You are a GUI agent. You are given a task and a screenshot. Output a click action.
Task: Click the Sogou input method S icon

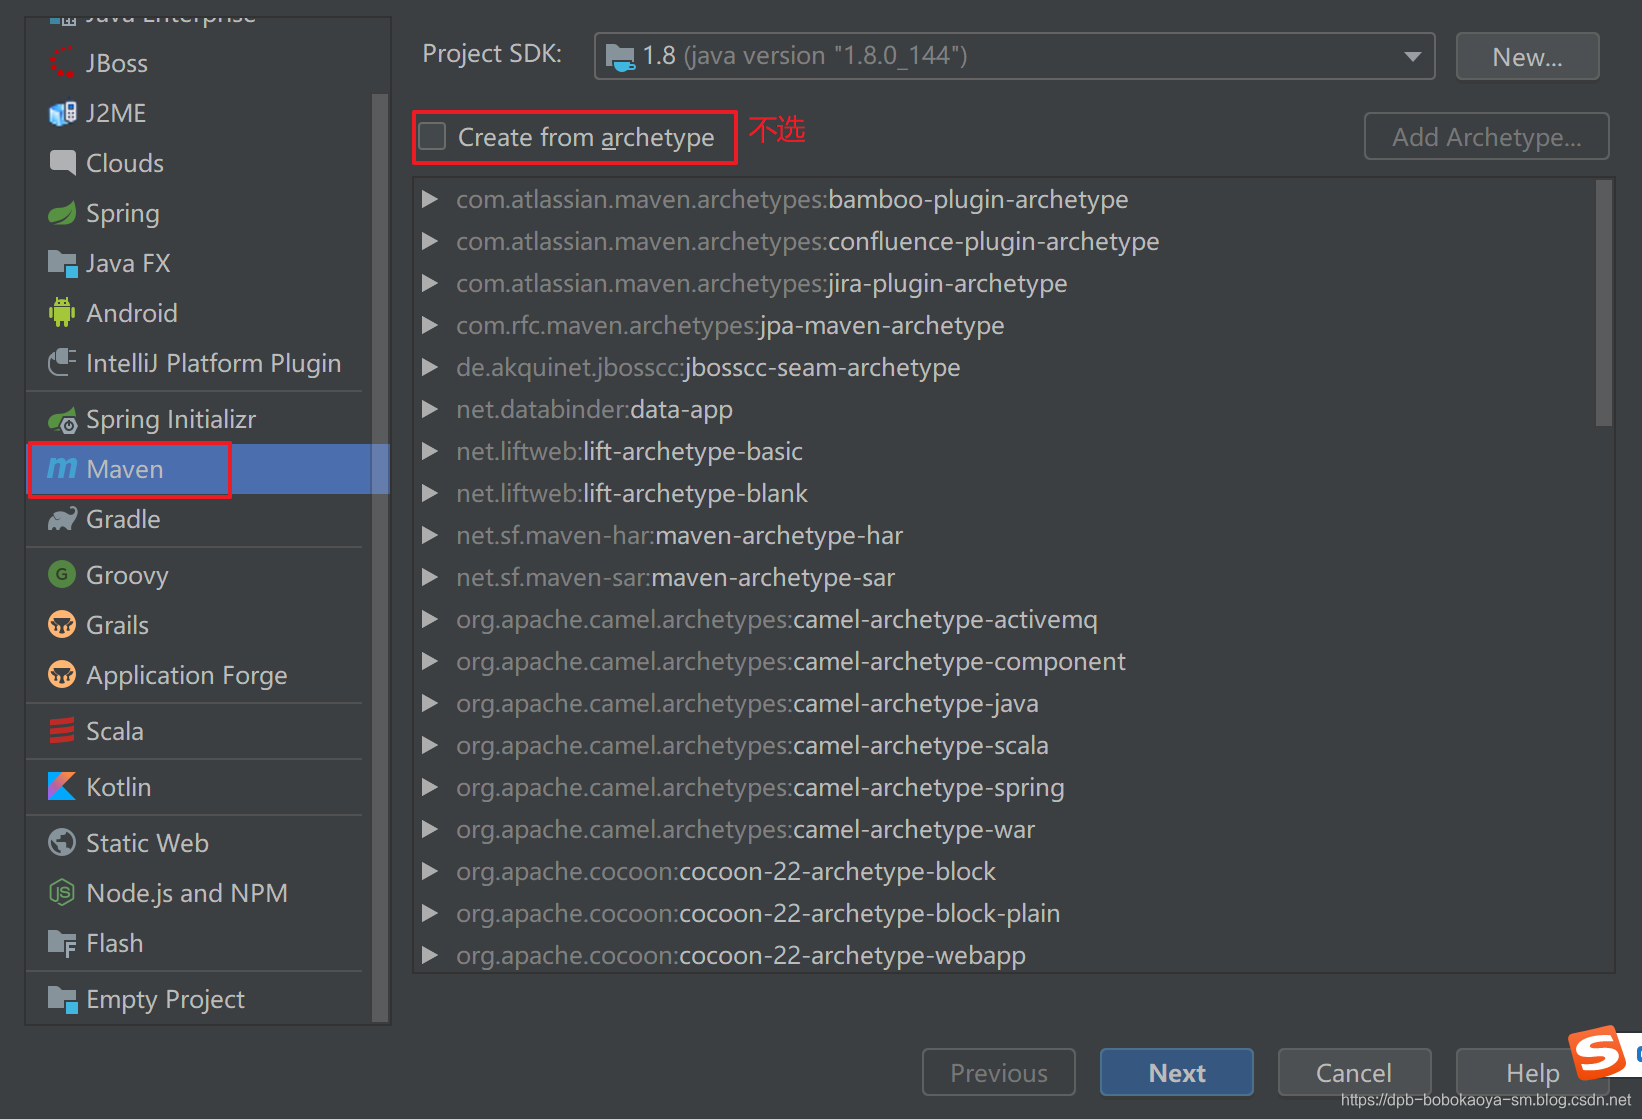[1596, 1052]
